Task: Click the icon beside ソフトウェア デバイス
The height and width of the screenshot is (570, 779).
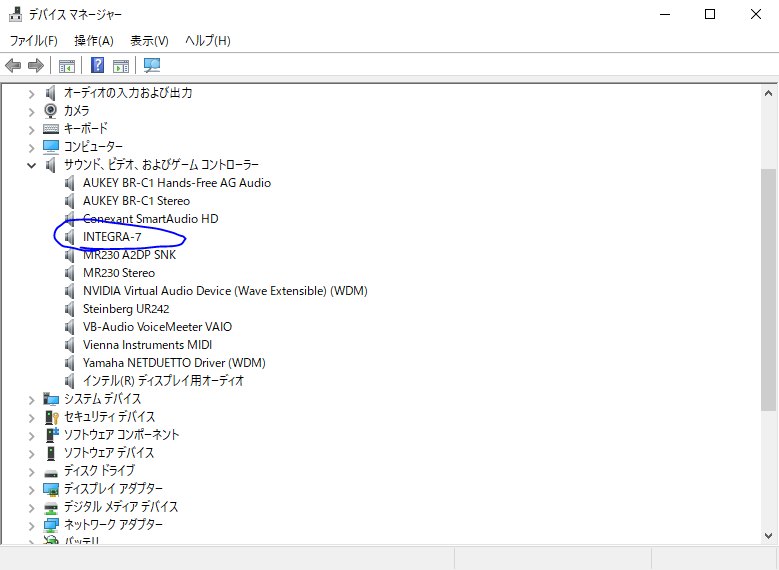Action: (x=51, y=453)
